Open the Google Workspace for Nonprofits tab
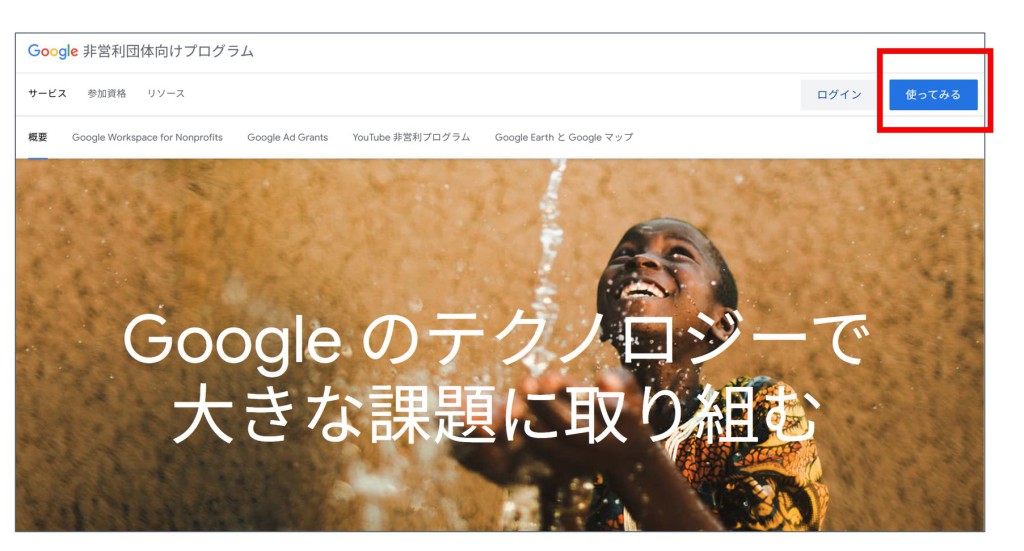The height and width of the screenshot is (551, 1024). point(147,137)
